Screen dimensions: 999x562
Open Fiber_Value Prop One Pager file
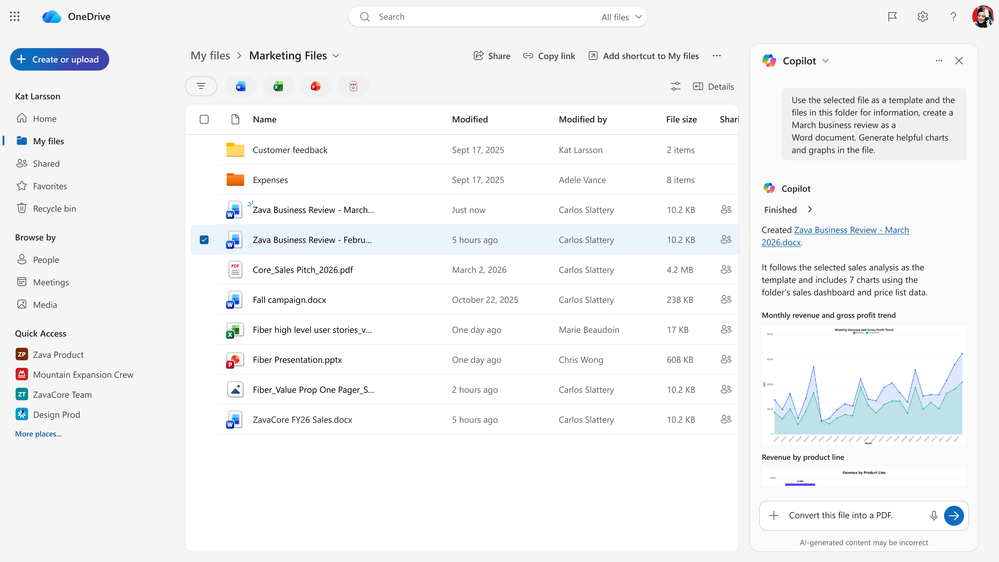(x=313, y=389)
